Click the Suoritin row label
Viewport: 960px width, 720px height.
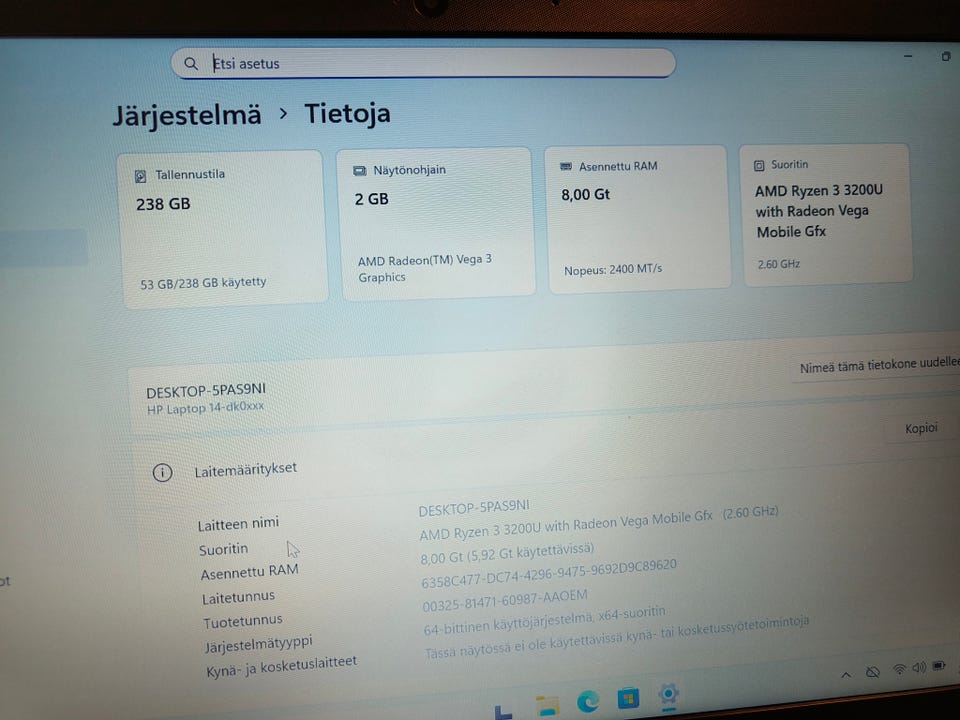coord(223,549)
